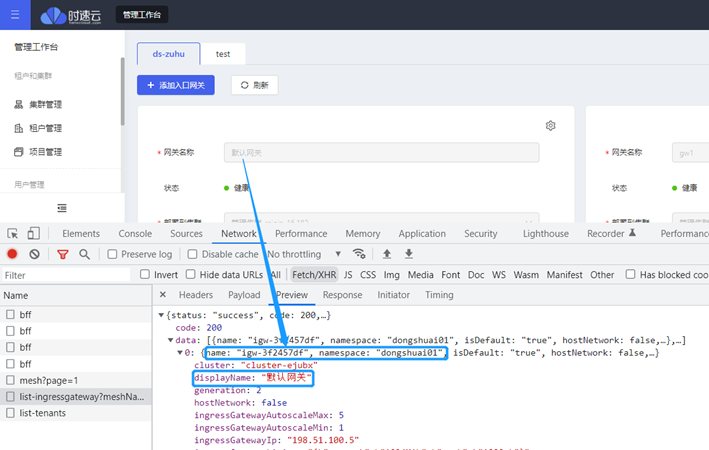Select WS request type filter
The width and height of the screenshot is (709, 450).
pyautogui.click(x=499, y=275)
